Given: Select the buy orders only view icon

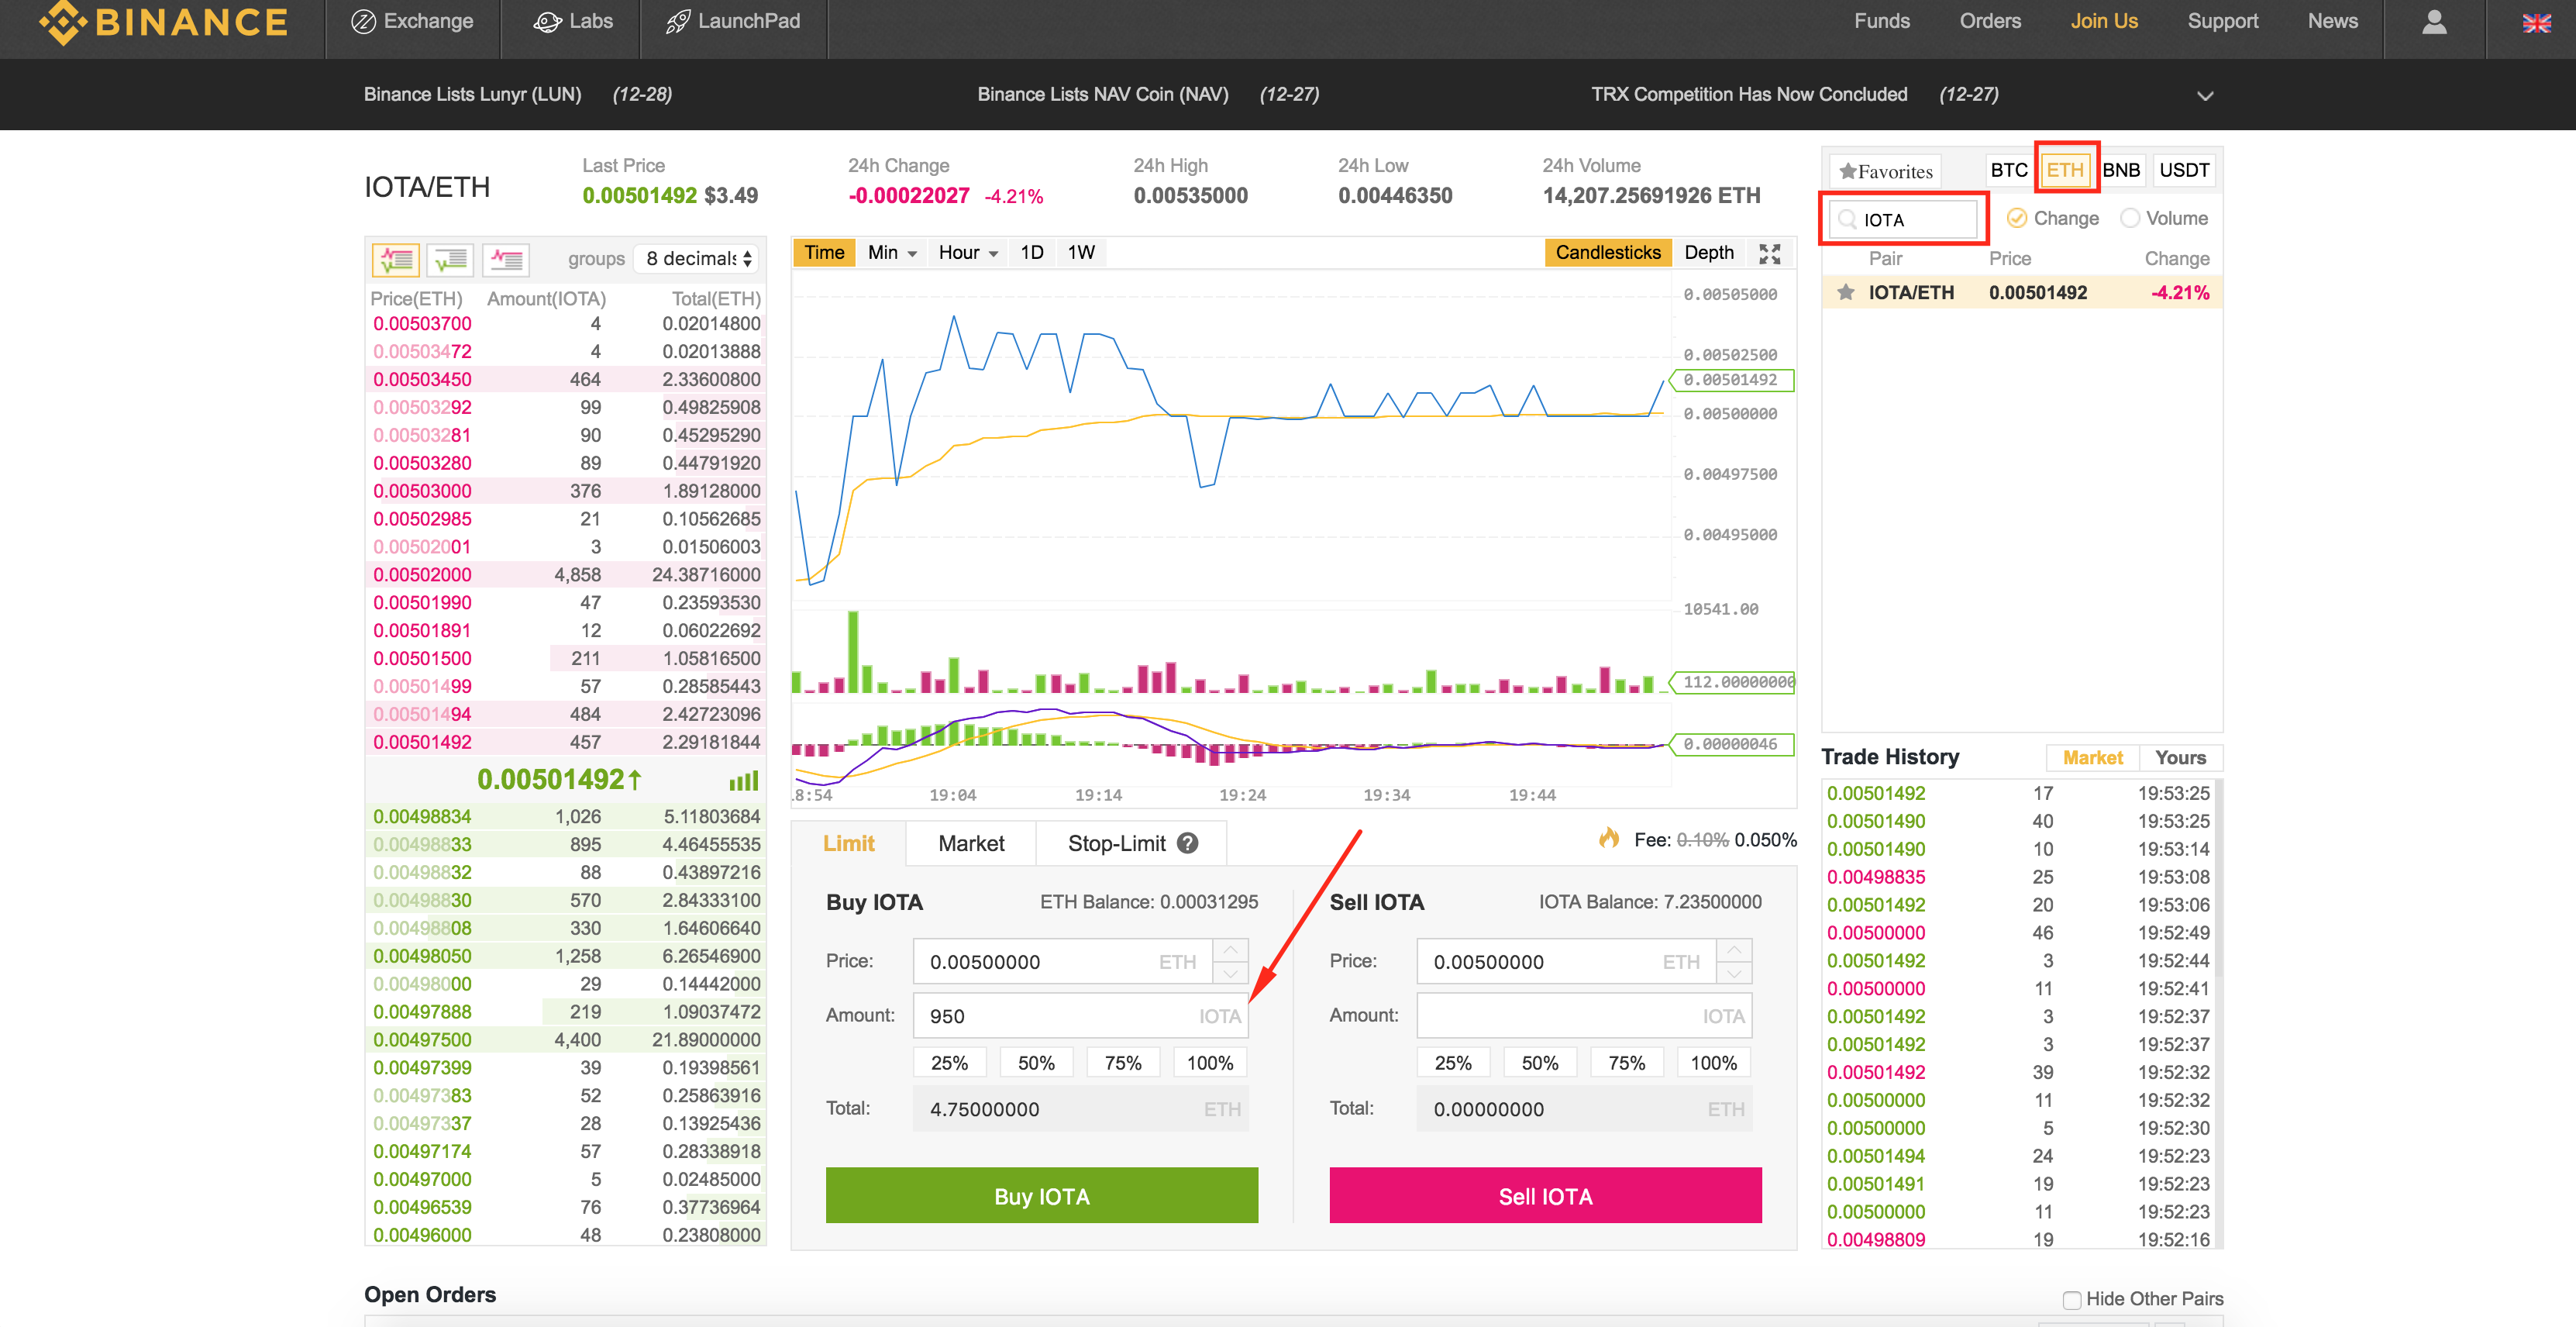Looking at the screenshot, I should pos(451,259).
